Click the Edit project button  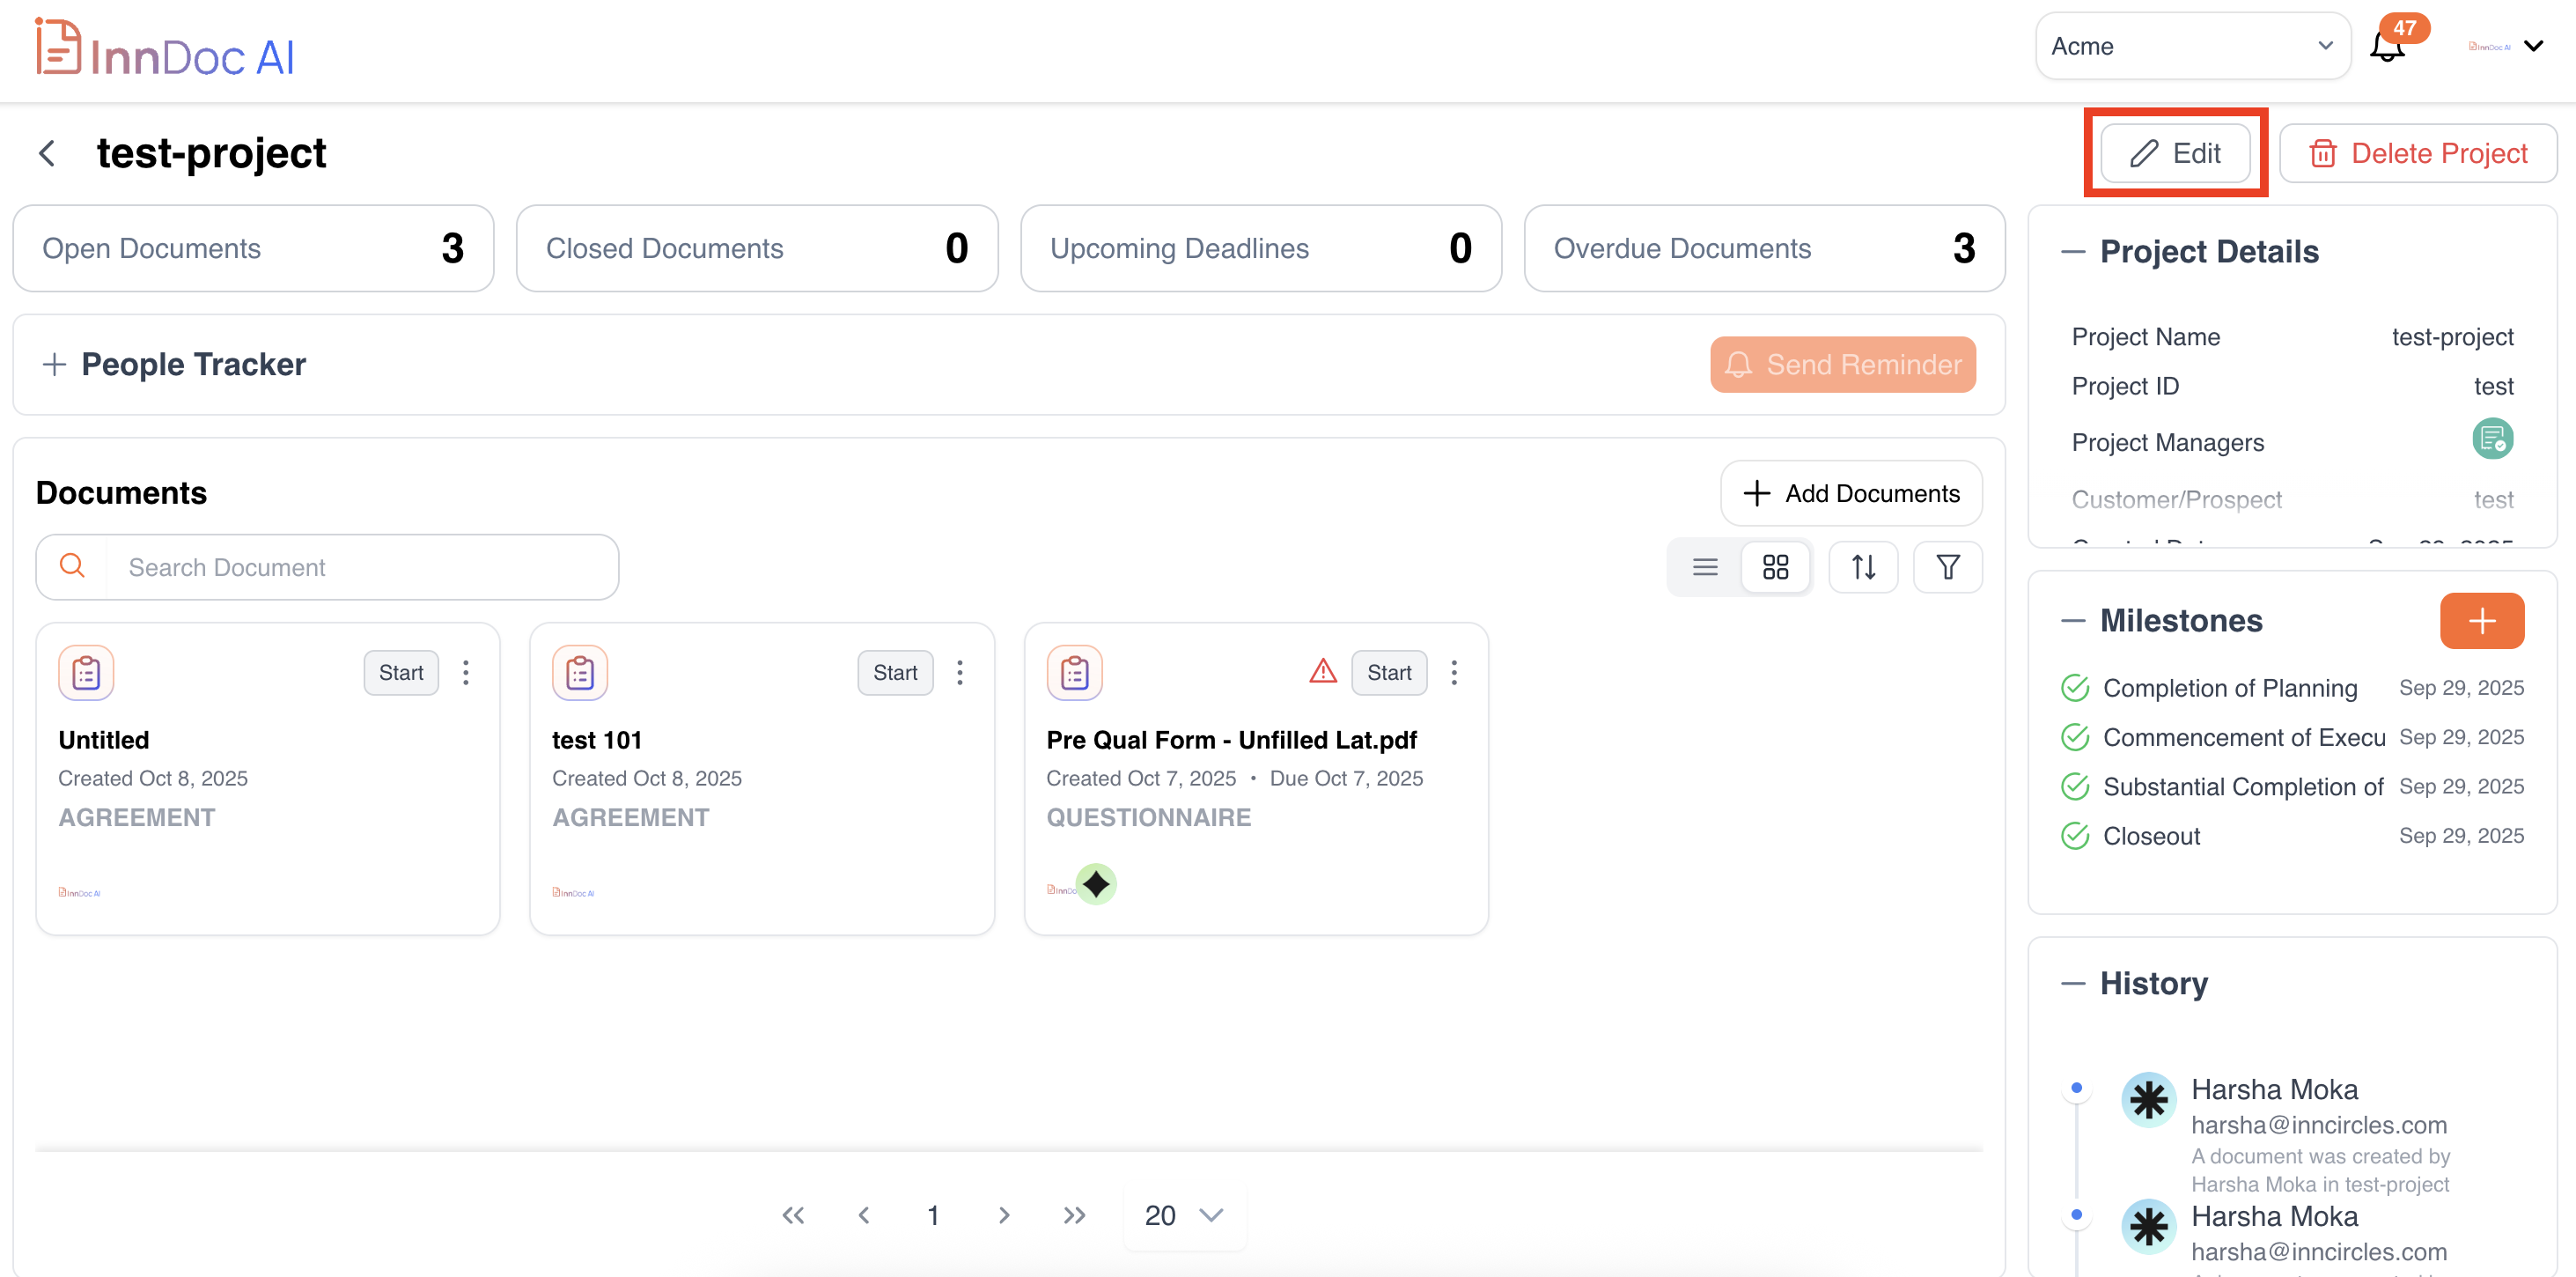pos(2175,153)
